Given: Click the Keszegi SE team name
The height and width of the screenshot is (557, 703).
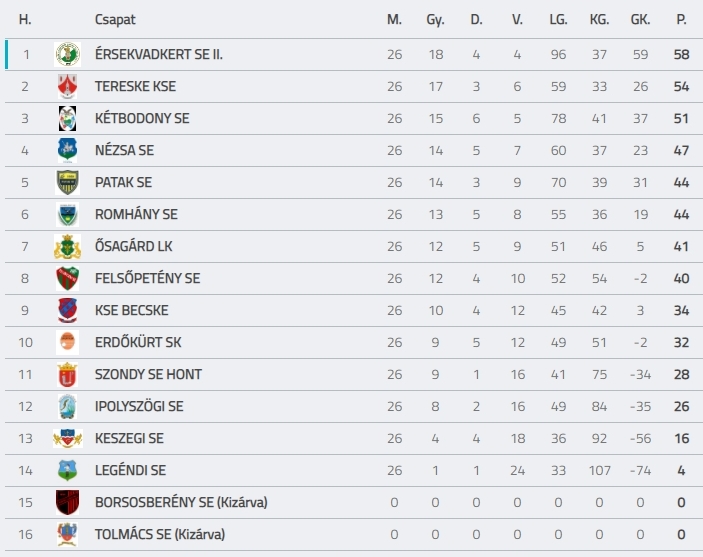Looking at the screenshot, I should tap(129, 438).
